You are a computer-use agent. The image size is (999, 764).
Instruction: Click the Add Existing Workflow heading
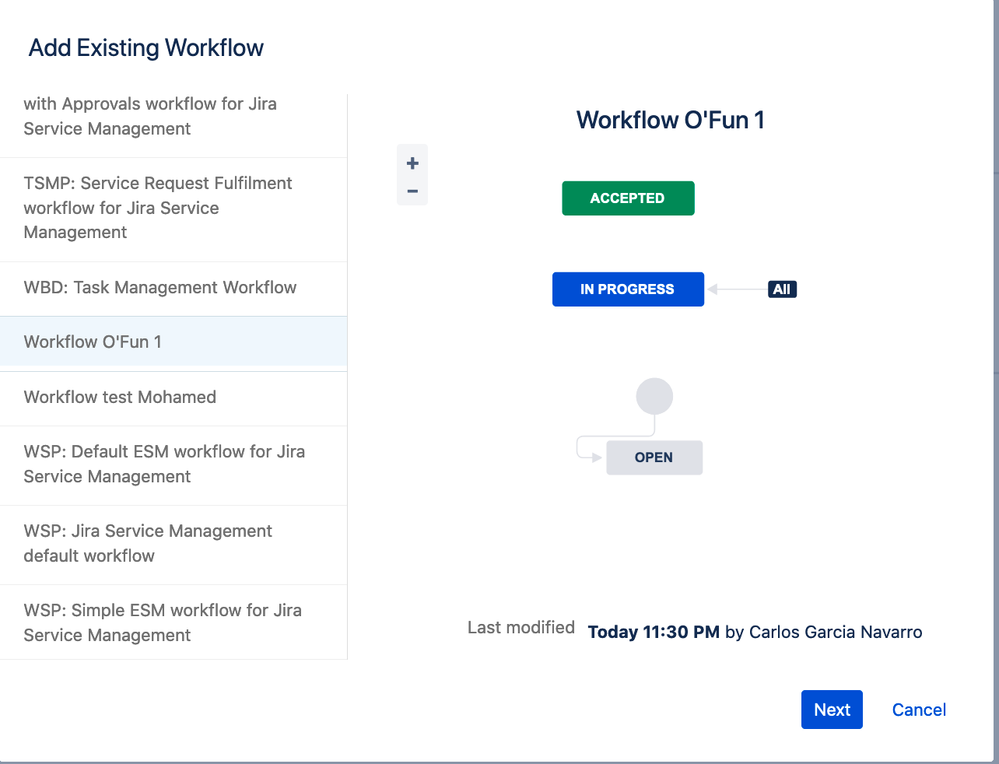[146, 48]
